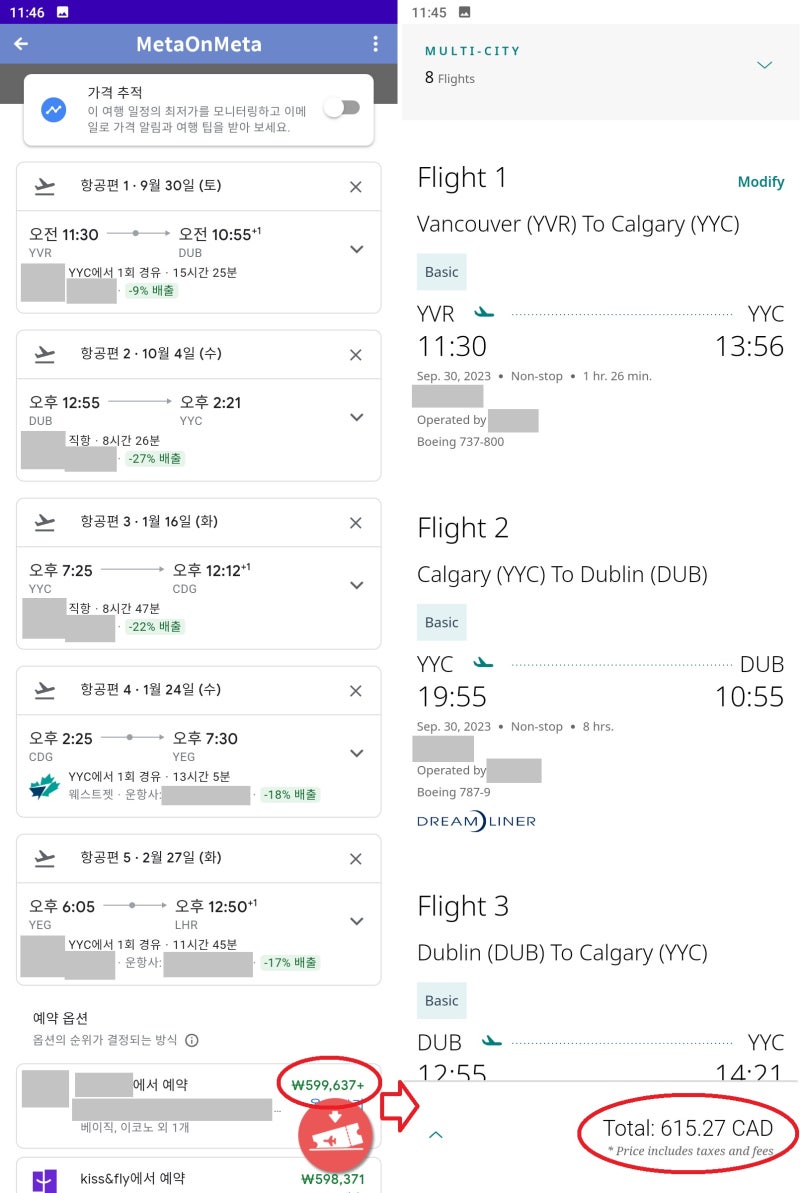Remove flight 3 with its X icon
Screen dimensions: 800x1193
[355, 523]
